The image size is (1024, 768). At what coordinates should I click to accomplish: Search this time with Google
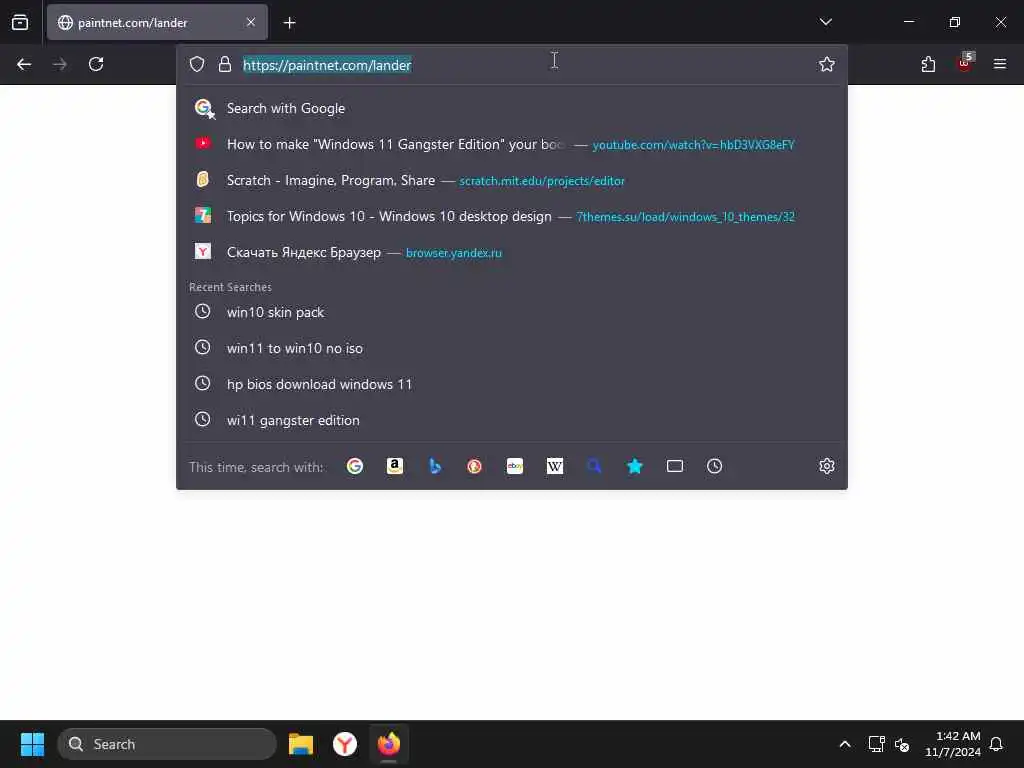pos(355,466)
